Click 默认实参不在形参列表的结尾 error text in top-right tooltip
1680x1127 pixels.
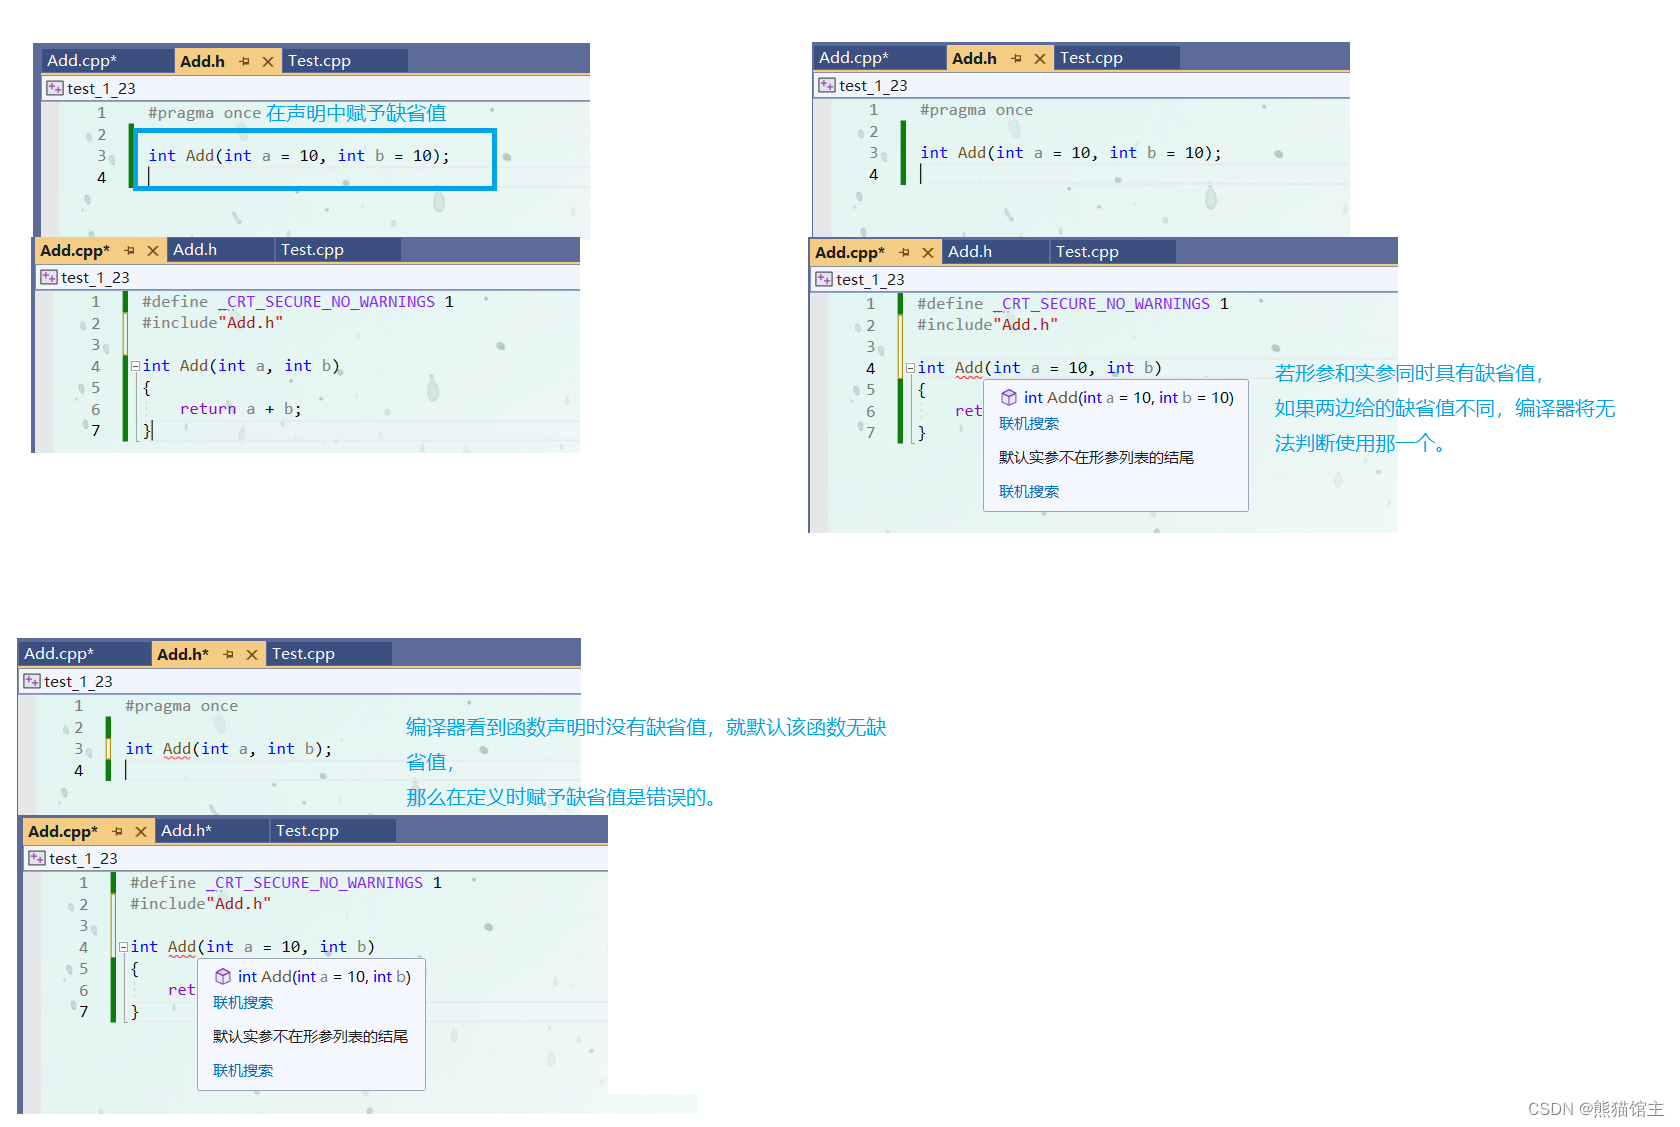tap(1096, 458)
